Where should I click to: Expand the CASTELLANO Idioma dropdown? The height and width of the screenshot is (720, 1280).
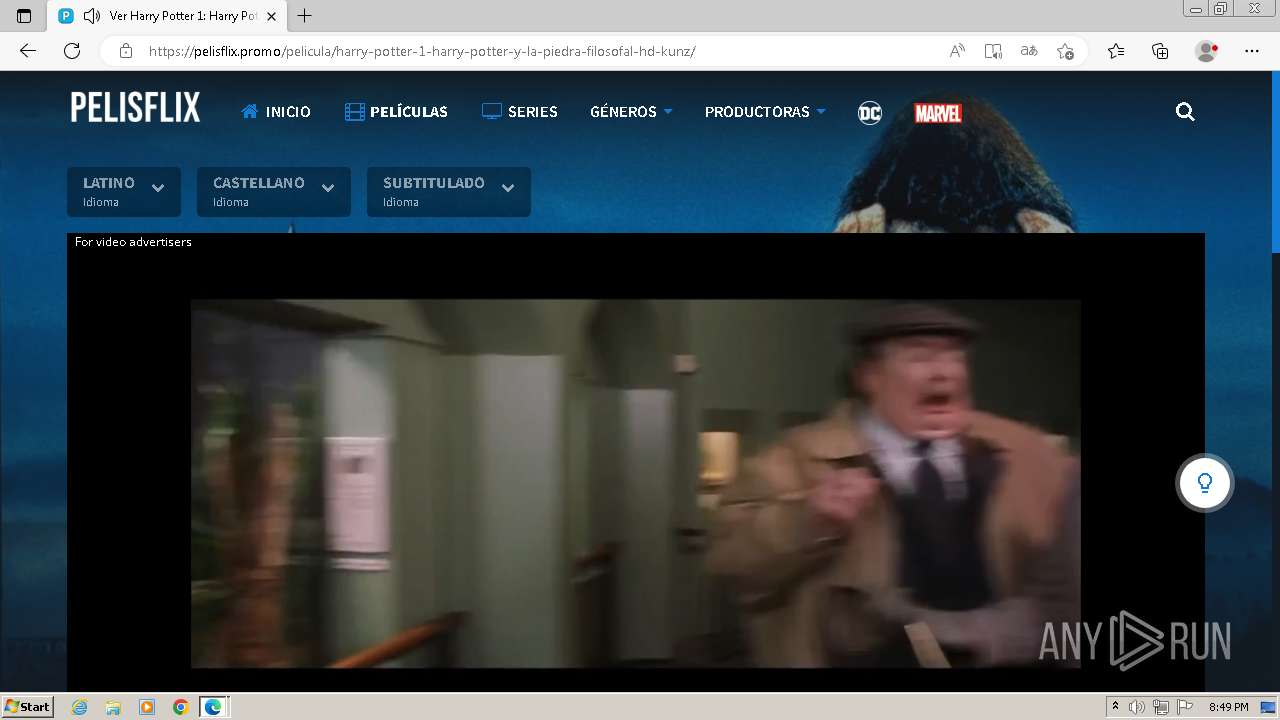tap(274, 191)
